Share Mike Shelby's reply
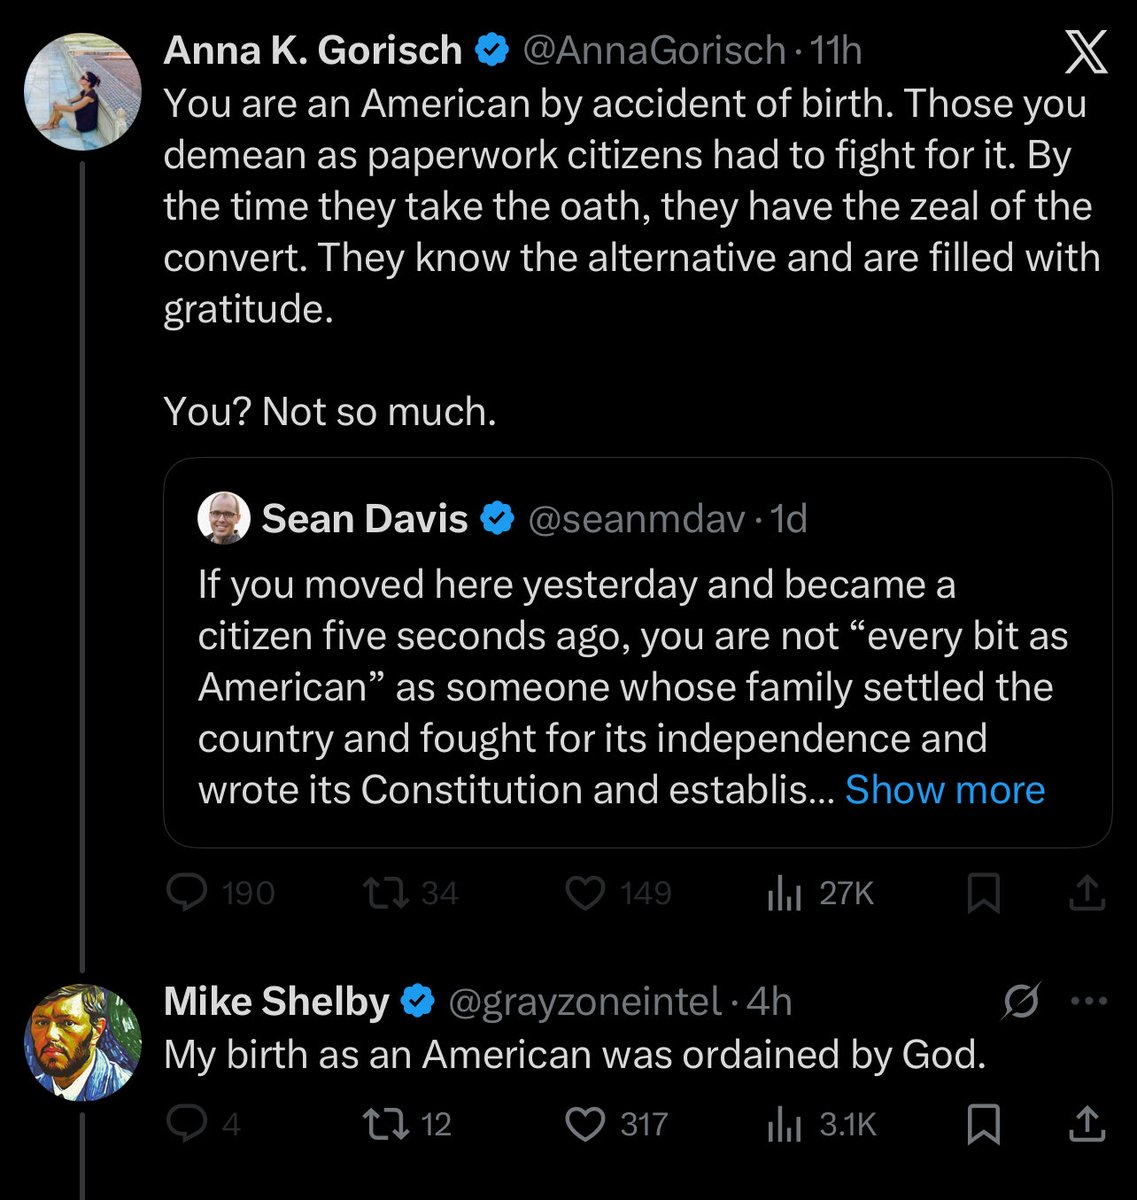The height and width of the screenshot is (1200, 1137). coord(1086,1125)
